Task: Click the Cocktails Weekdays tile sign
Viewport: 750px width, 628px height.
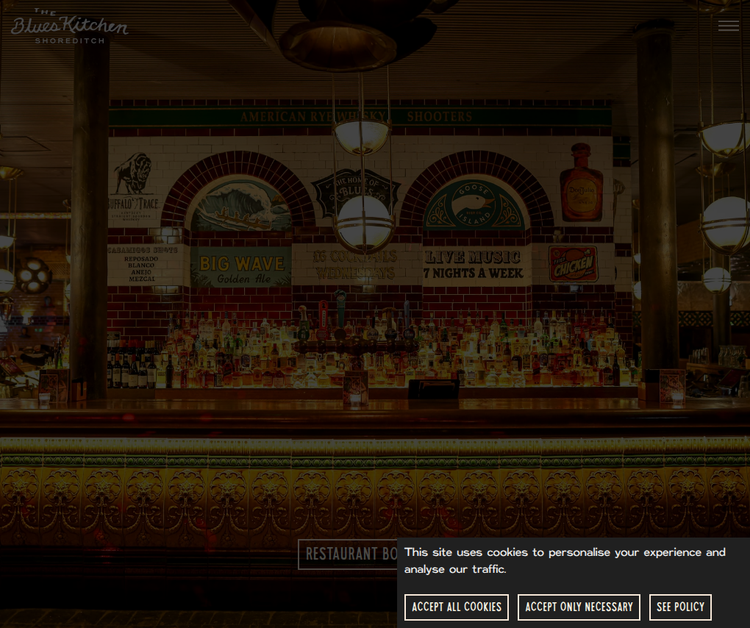Action: [x=355, y=266]
